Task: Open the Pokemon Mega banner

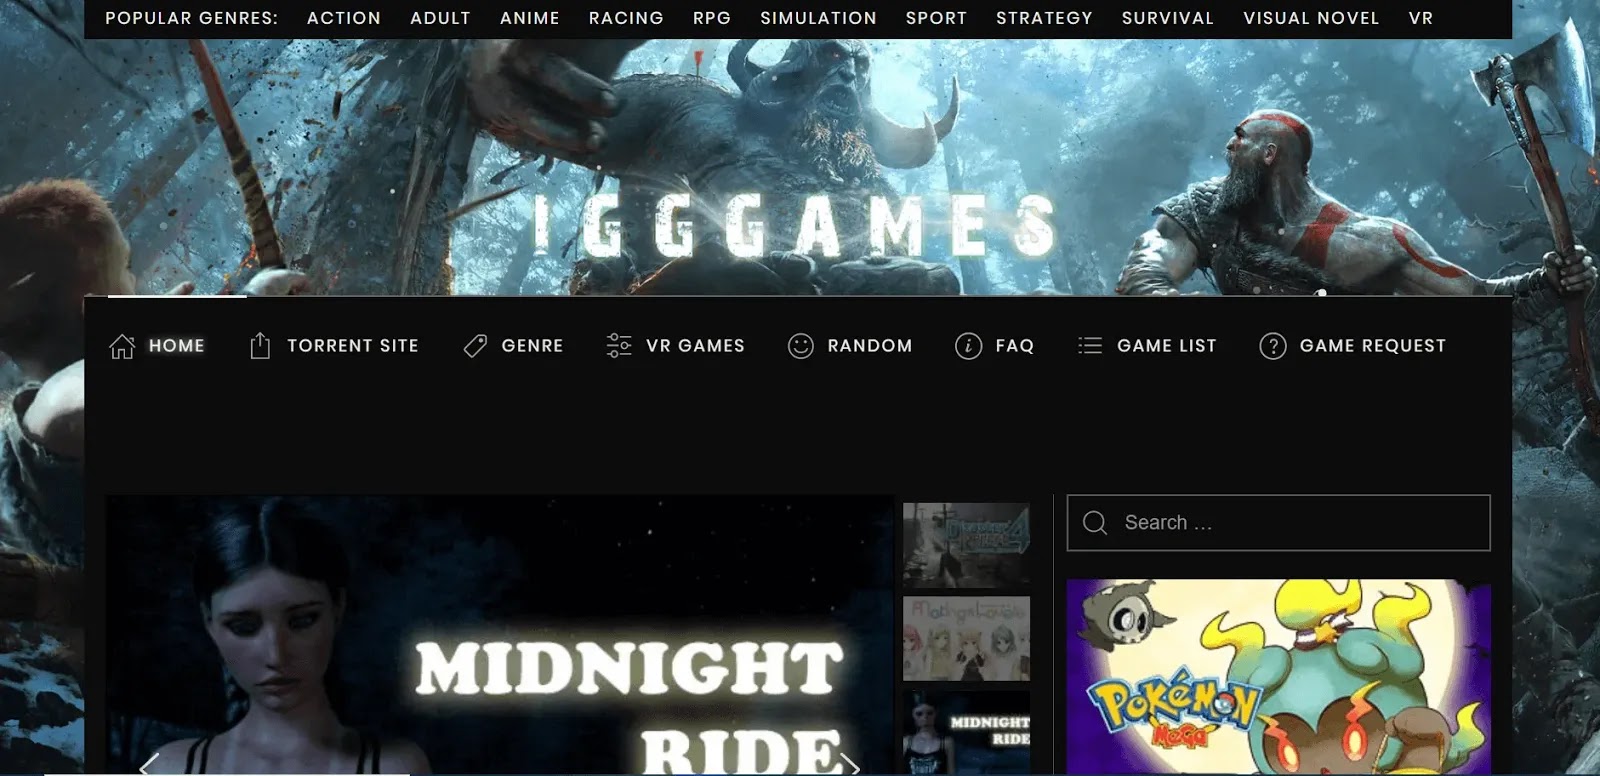Action: point(1278,677)
